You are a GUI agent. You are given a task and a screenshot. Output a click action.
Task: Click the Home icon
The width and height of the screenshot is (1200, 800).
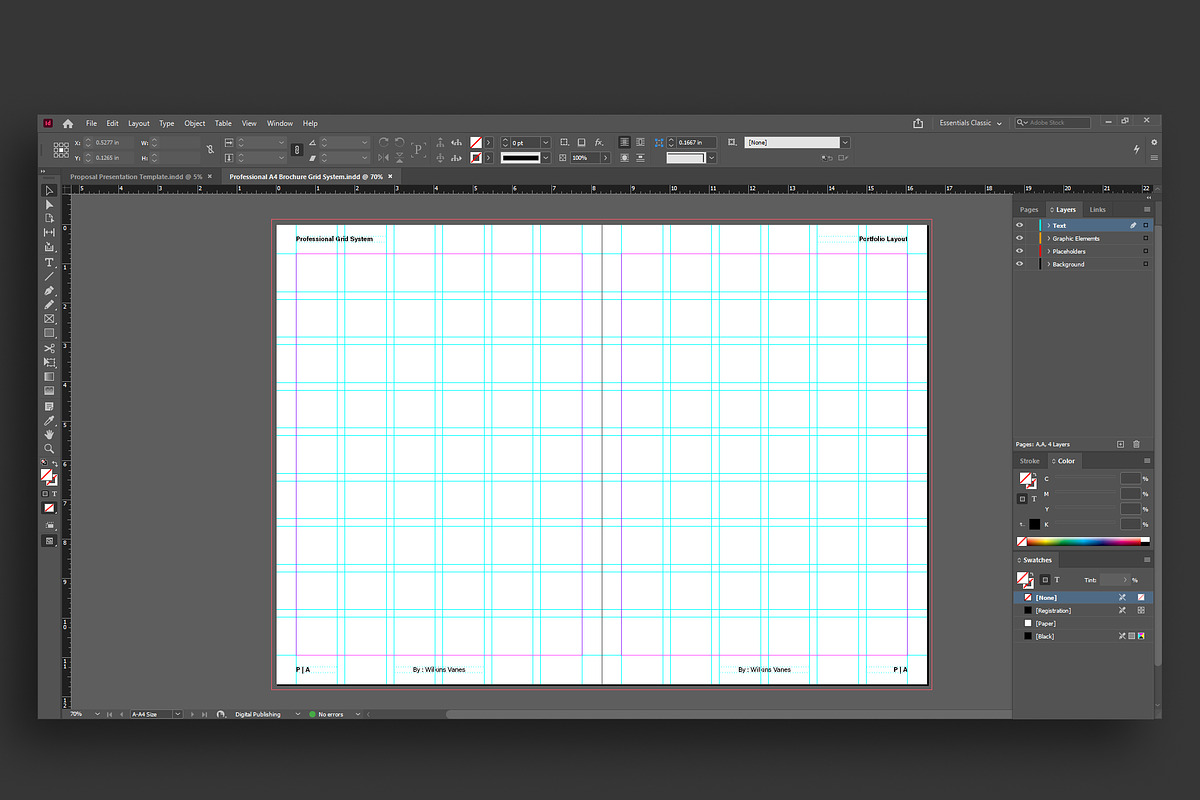(68, 123)
